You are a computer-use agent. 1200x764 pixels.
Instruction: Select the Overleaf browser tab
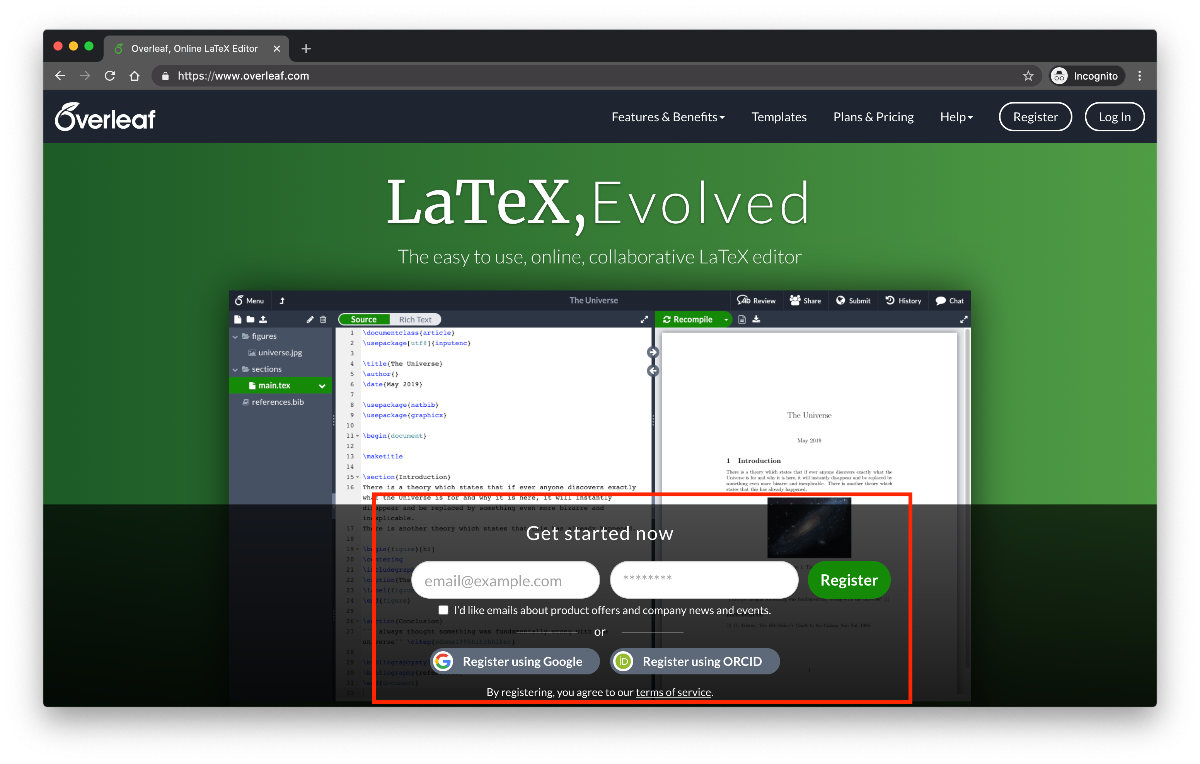[x=197, y=48]
